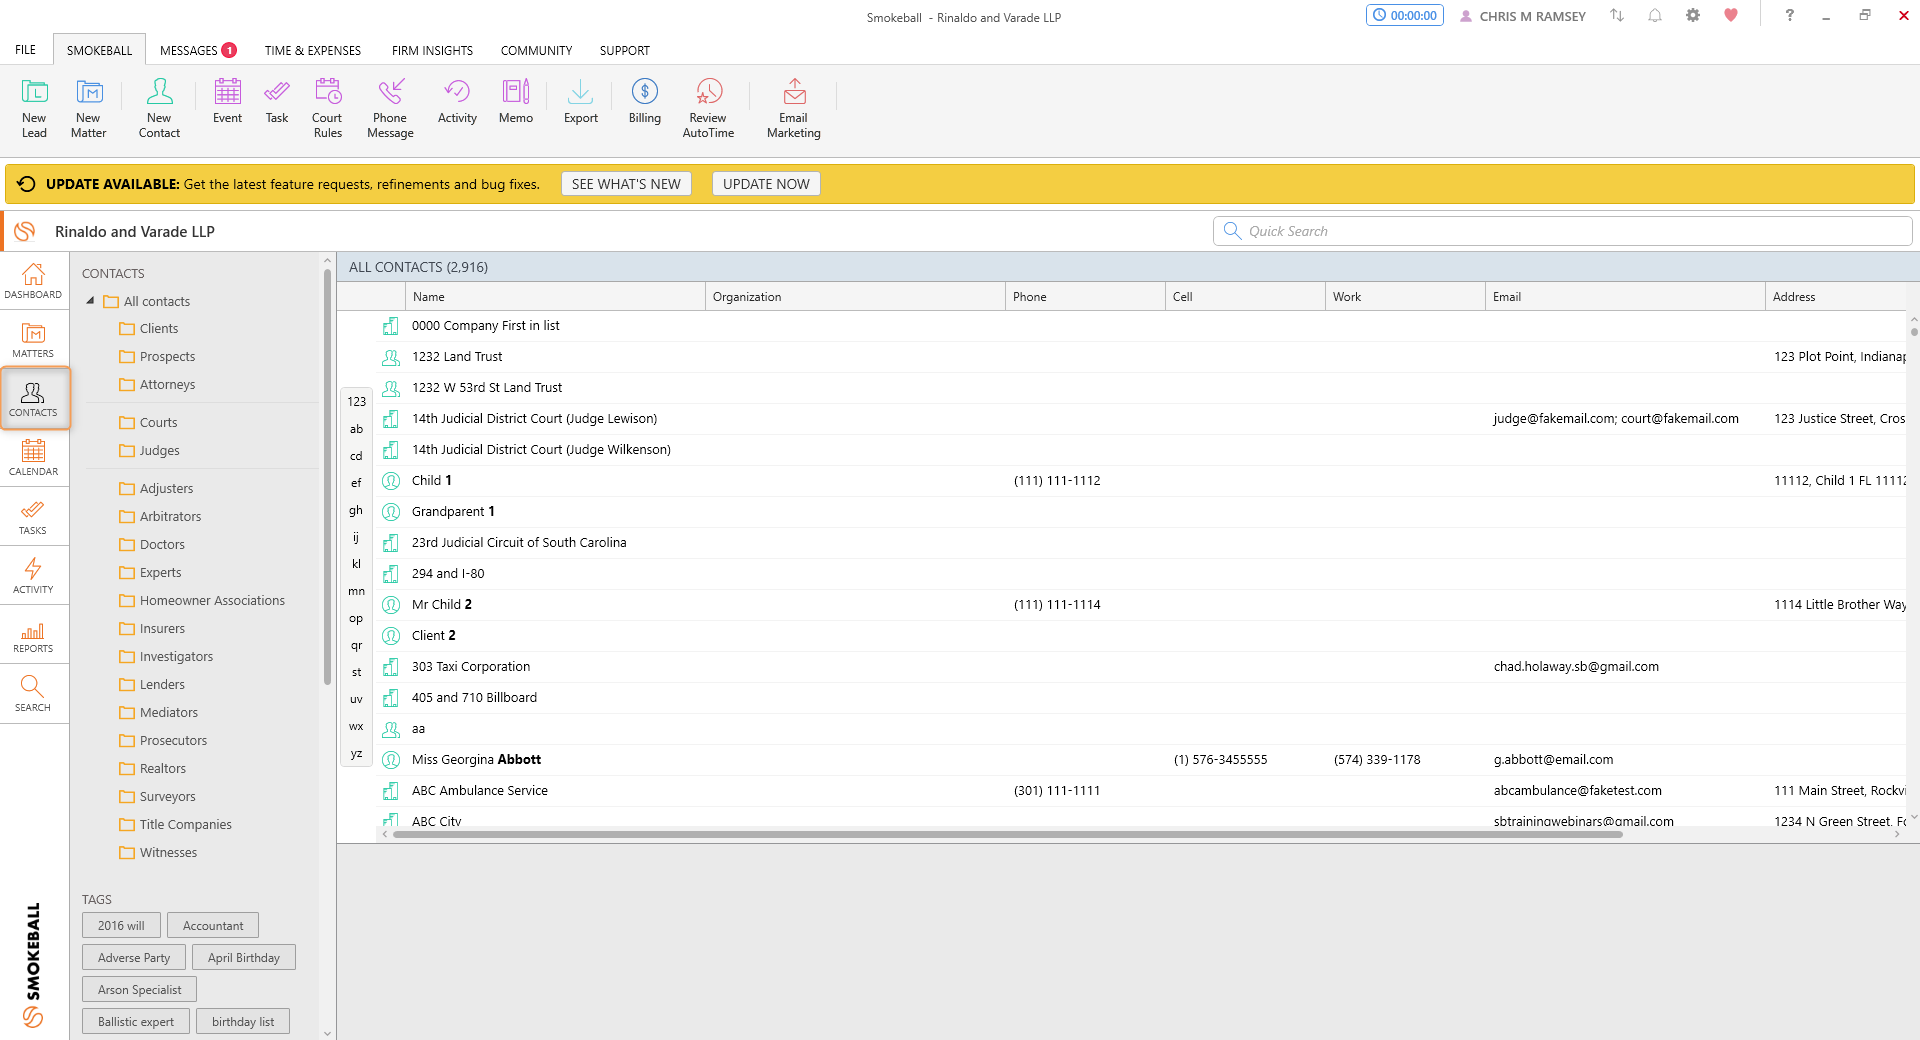Filter by the Accountant tag

[213, 926]
